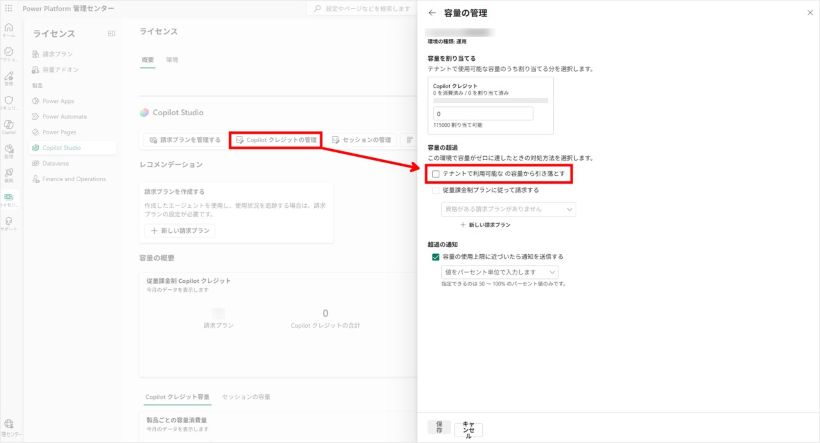Enable テナントで利用可能な容量から引き落とす checkbox
This screenshot has height=443, width=820.
(436, 174)
